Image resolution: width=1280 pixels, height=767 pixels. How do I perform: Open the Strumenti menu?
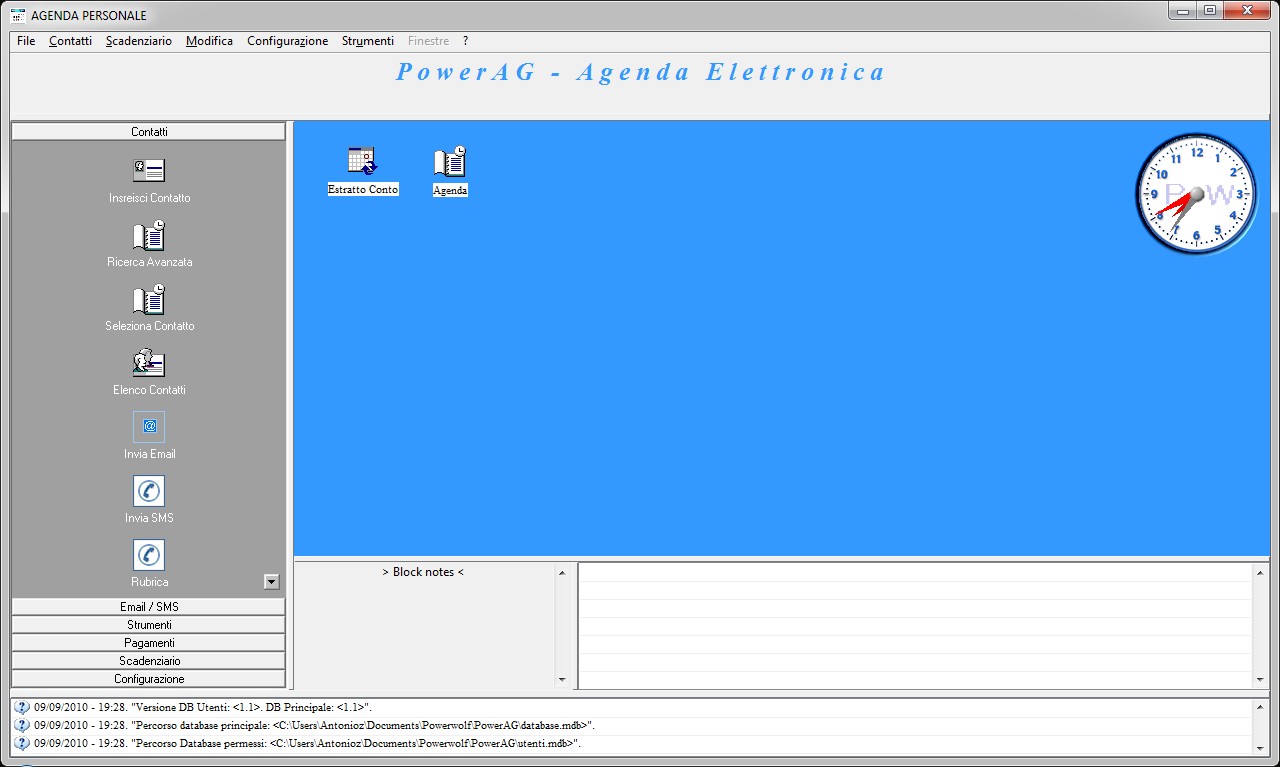(x=368, y=41)
